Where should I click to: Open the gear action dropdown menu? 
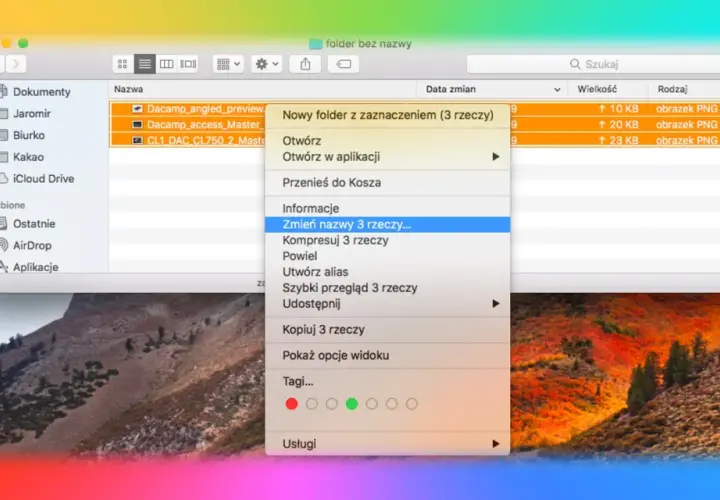pos(266,64)
